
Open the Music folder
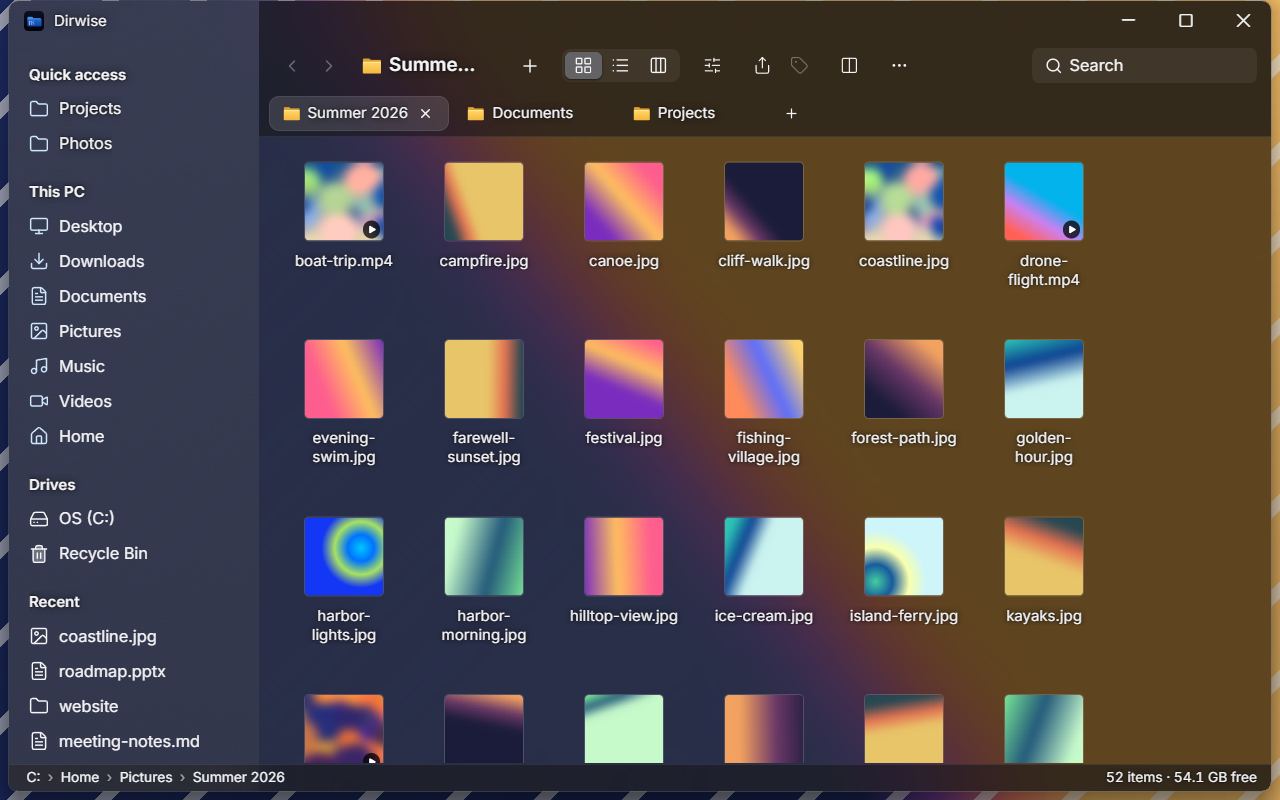[x=134, y=367]
